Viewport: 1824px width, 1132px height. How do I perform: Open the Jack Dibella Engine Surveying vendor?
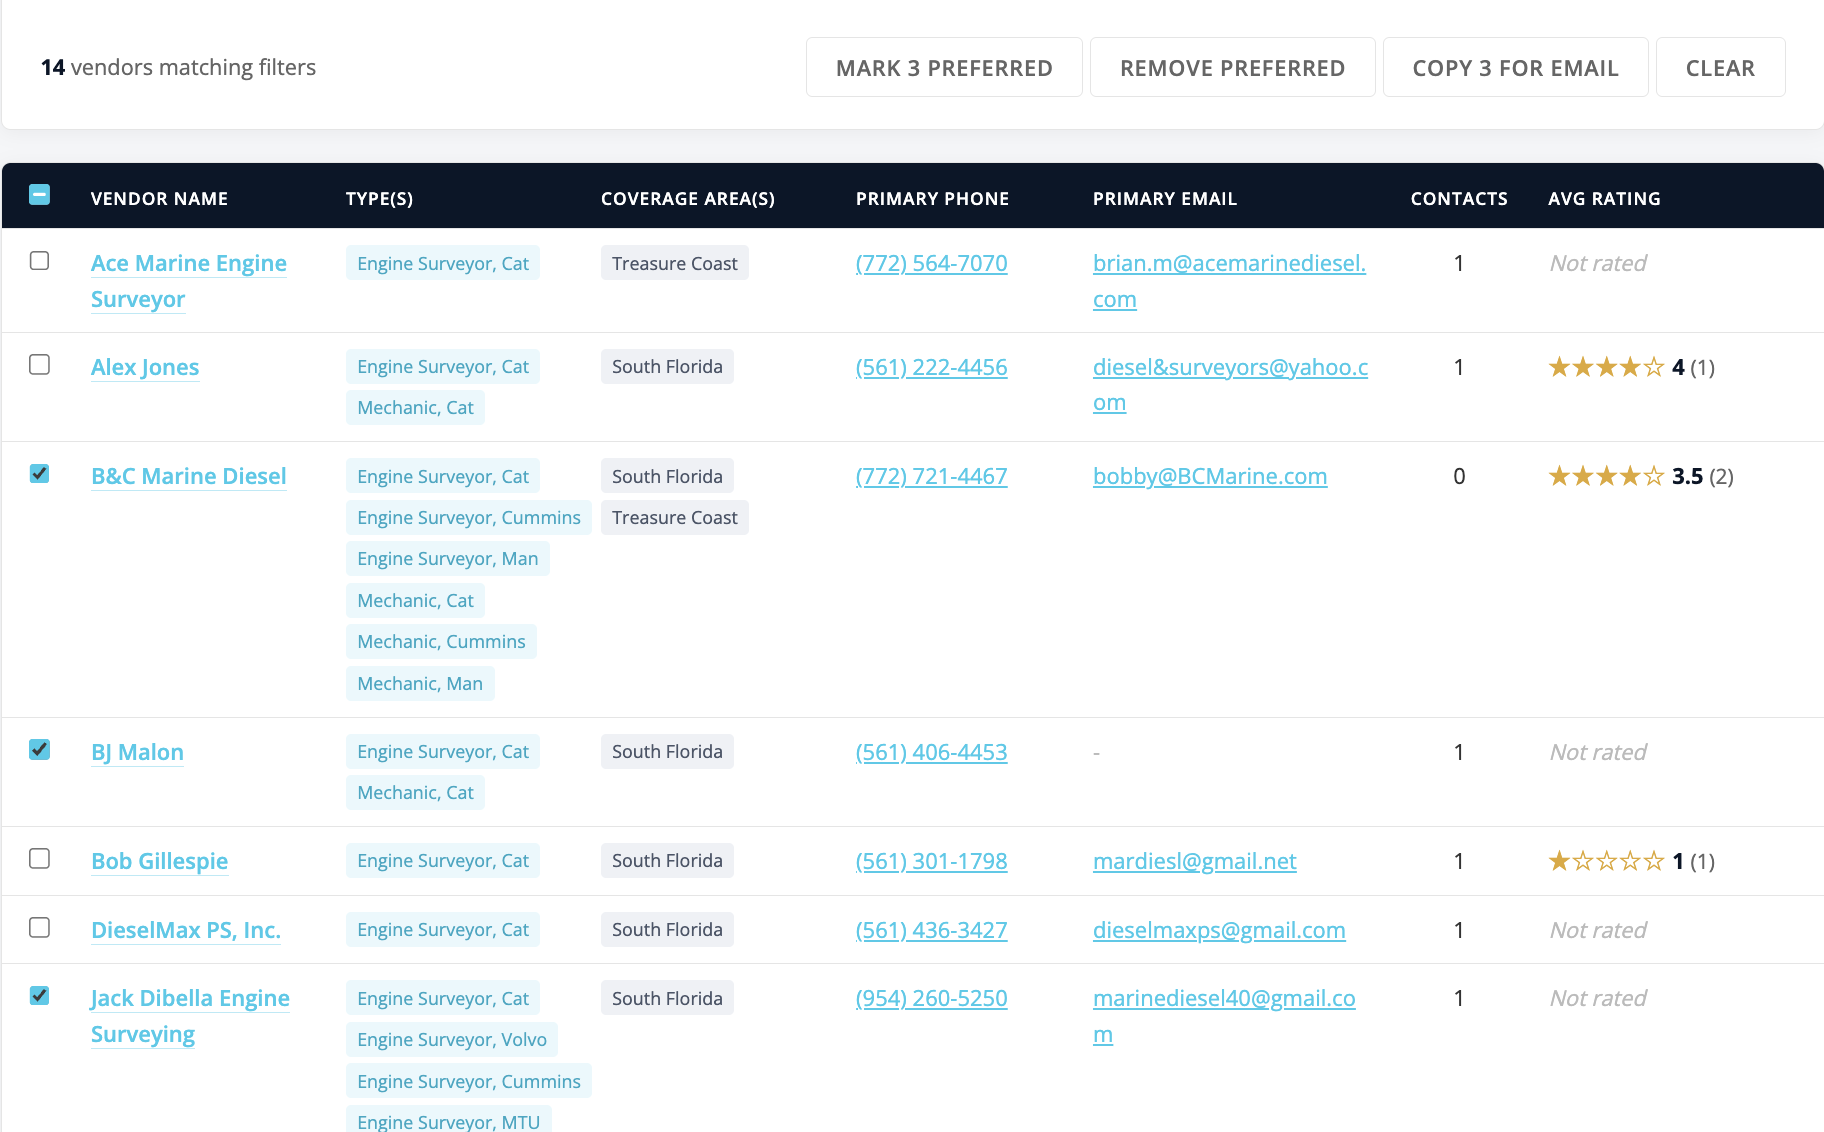(190, 1016)
